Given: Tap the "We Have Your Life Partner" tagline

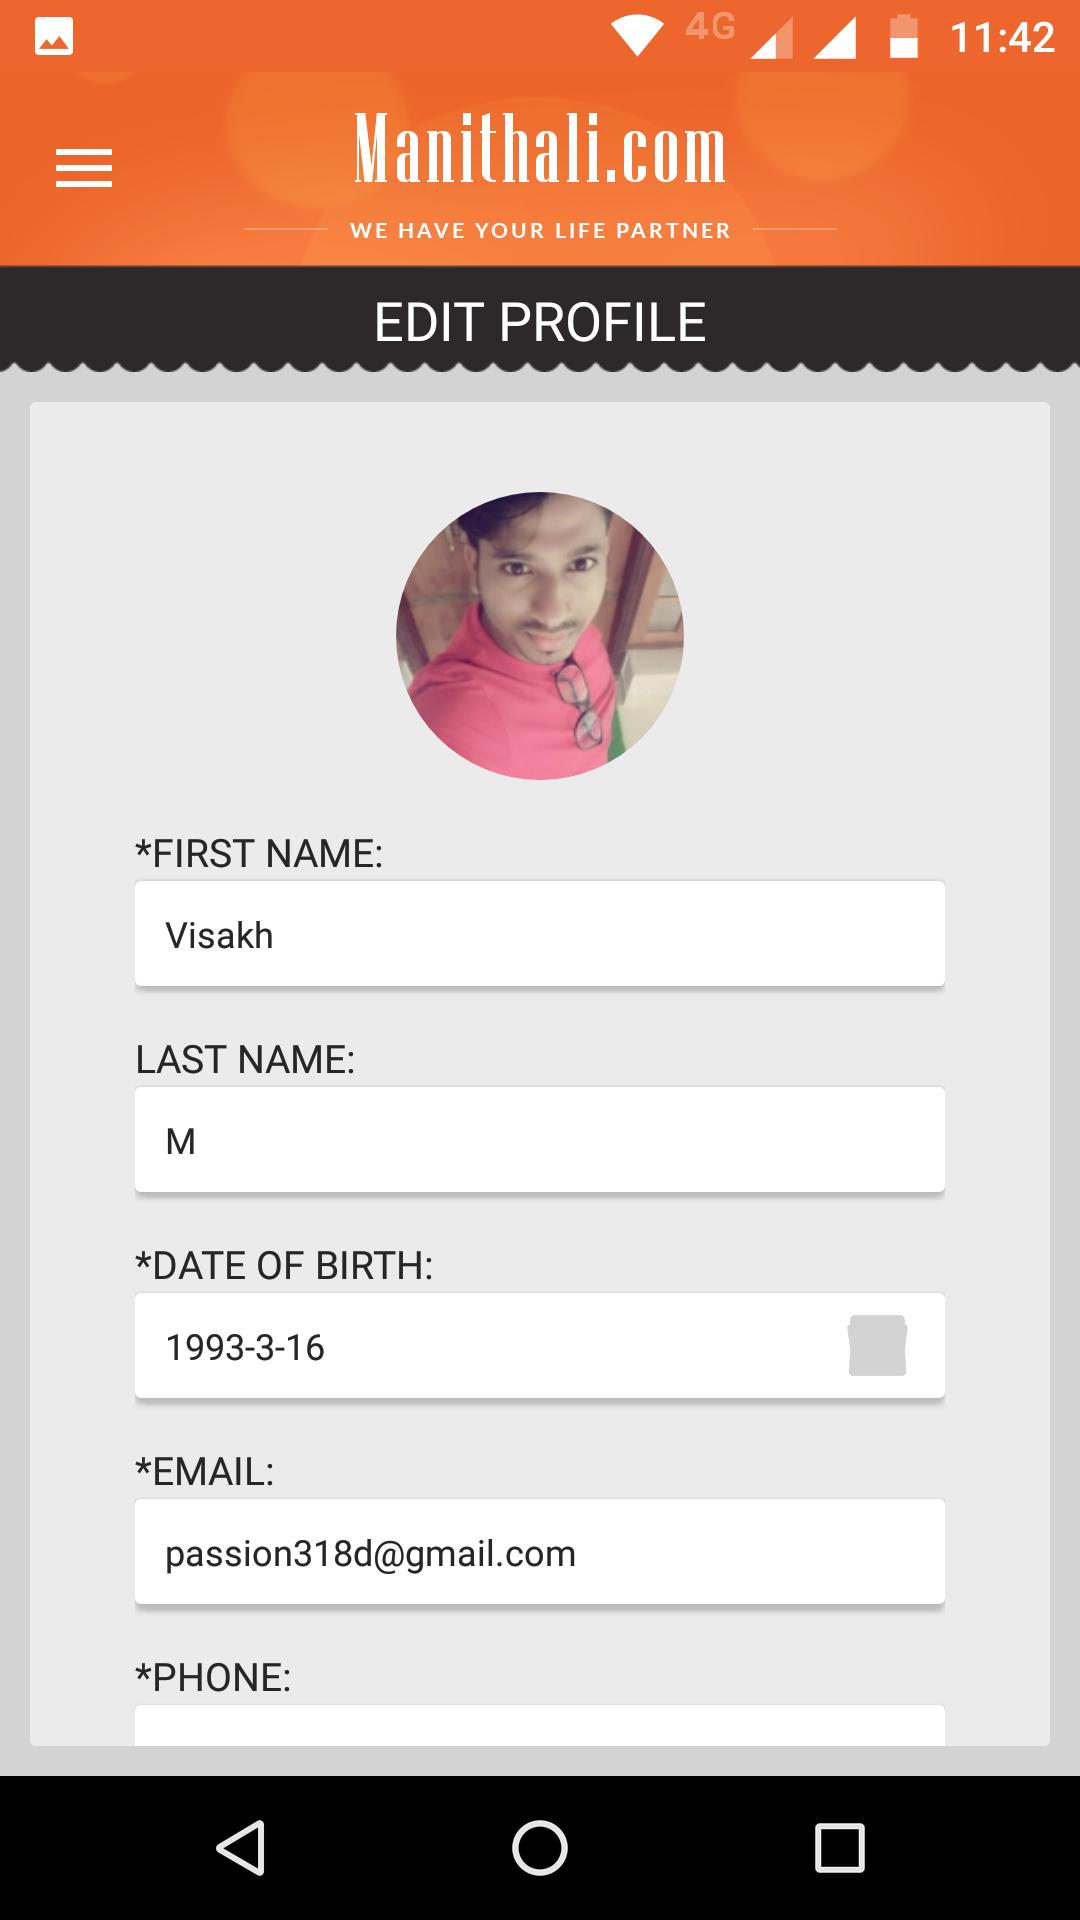Looking at the screenshot, I should [x=540, y=231].
